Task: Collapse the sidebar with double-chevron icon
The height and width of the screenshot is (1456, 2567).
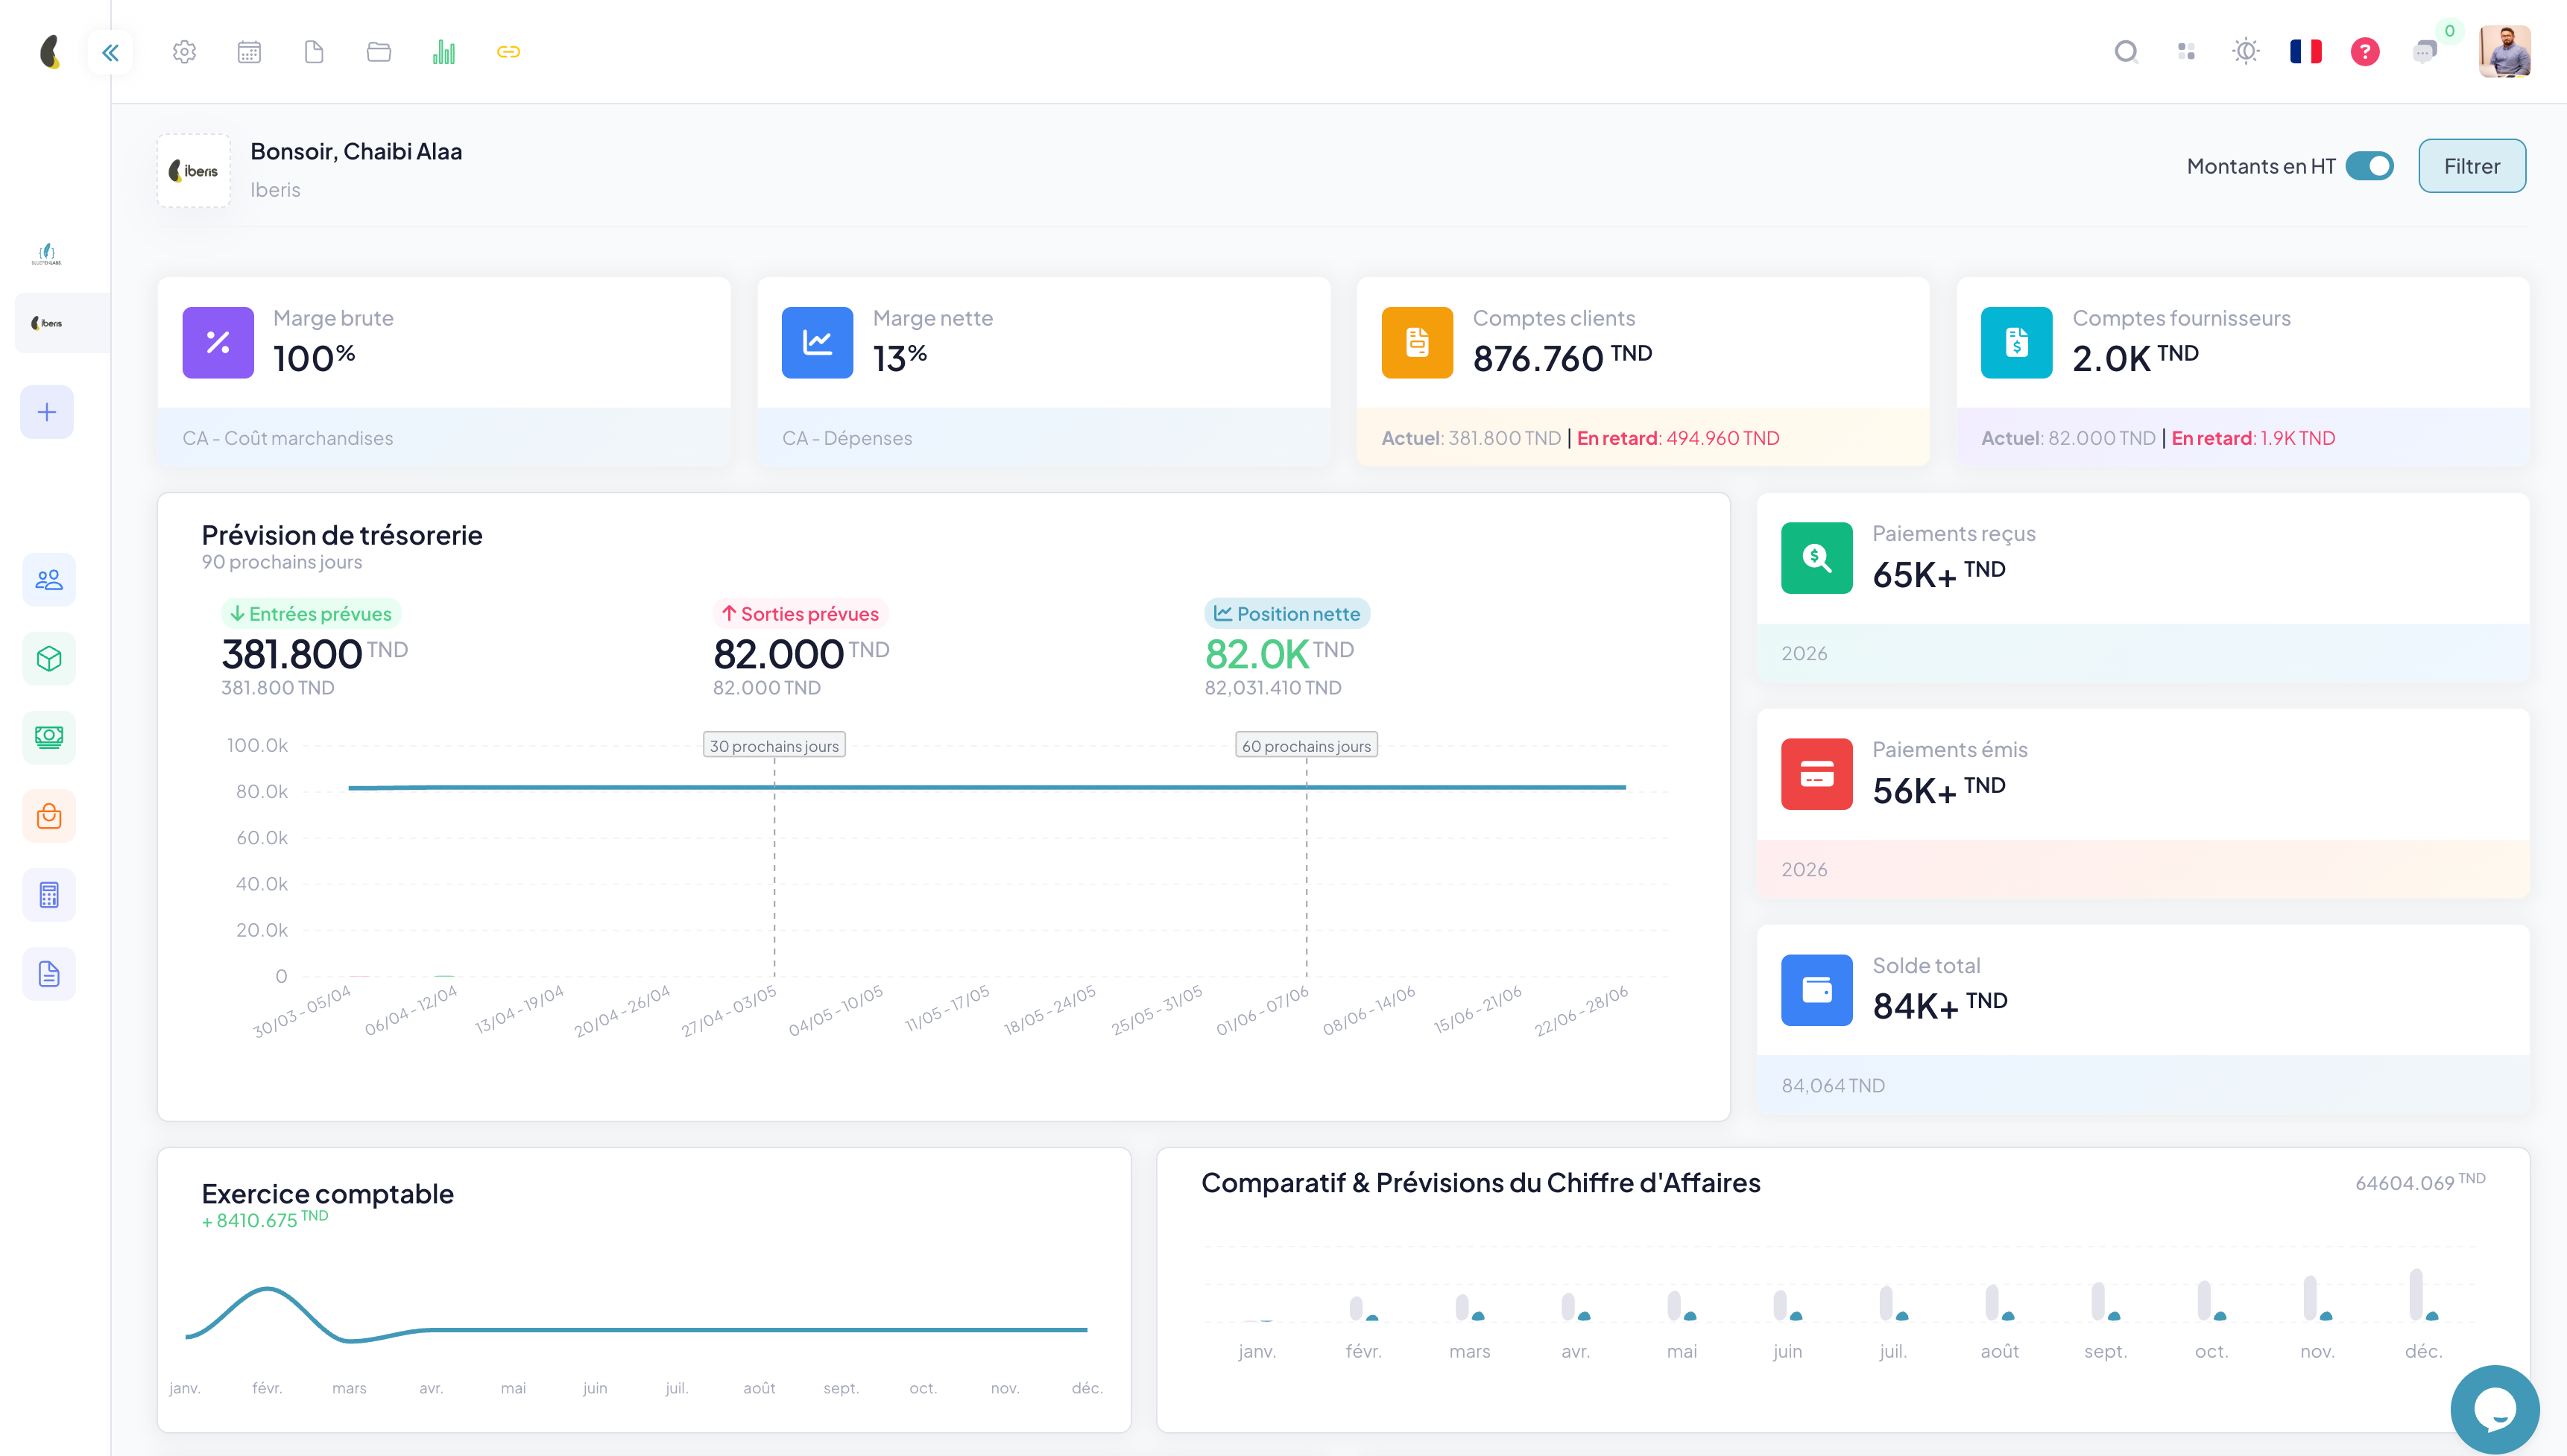Action: pyautogui.click(x=110, y=52)
